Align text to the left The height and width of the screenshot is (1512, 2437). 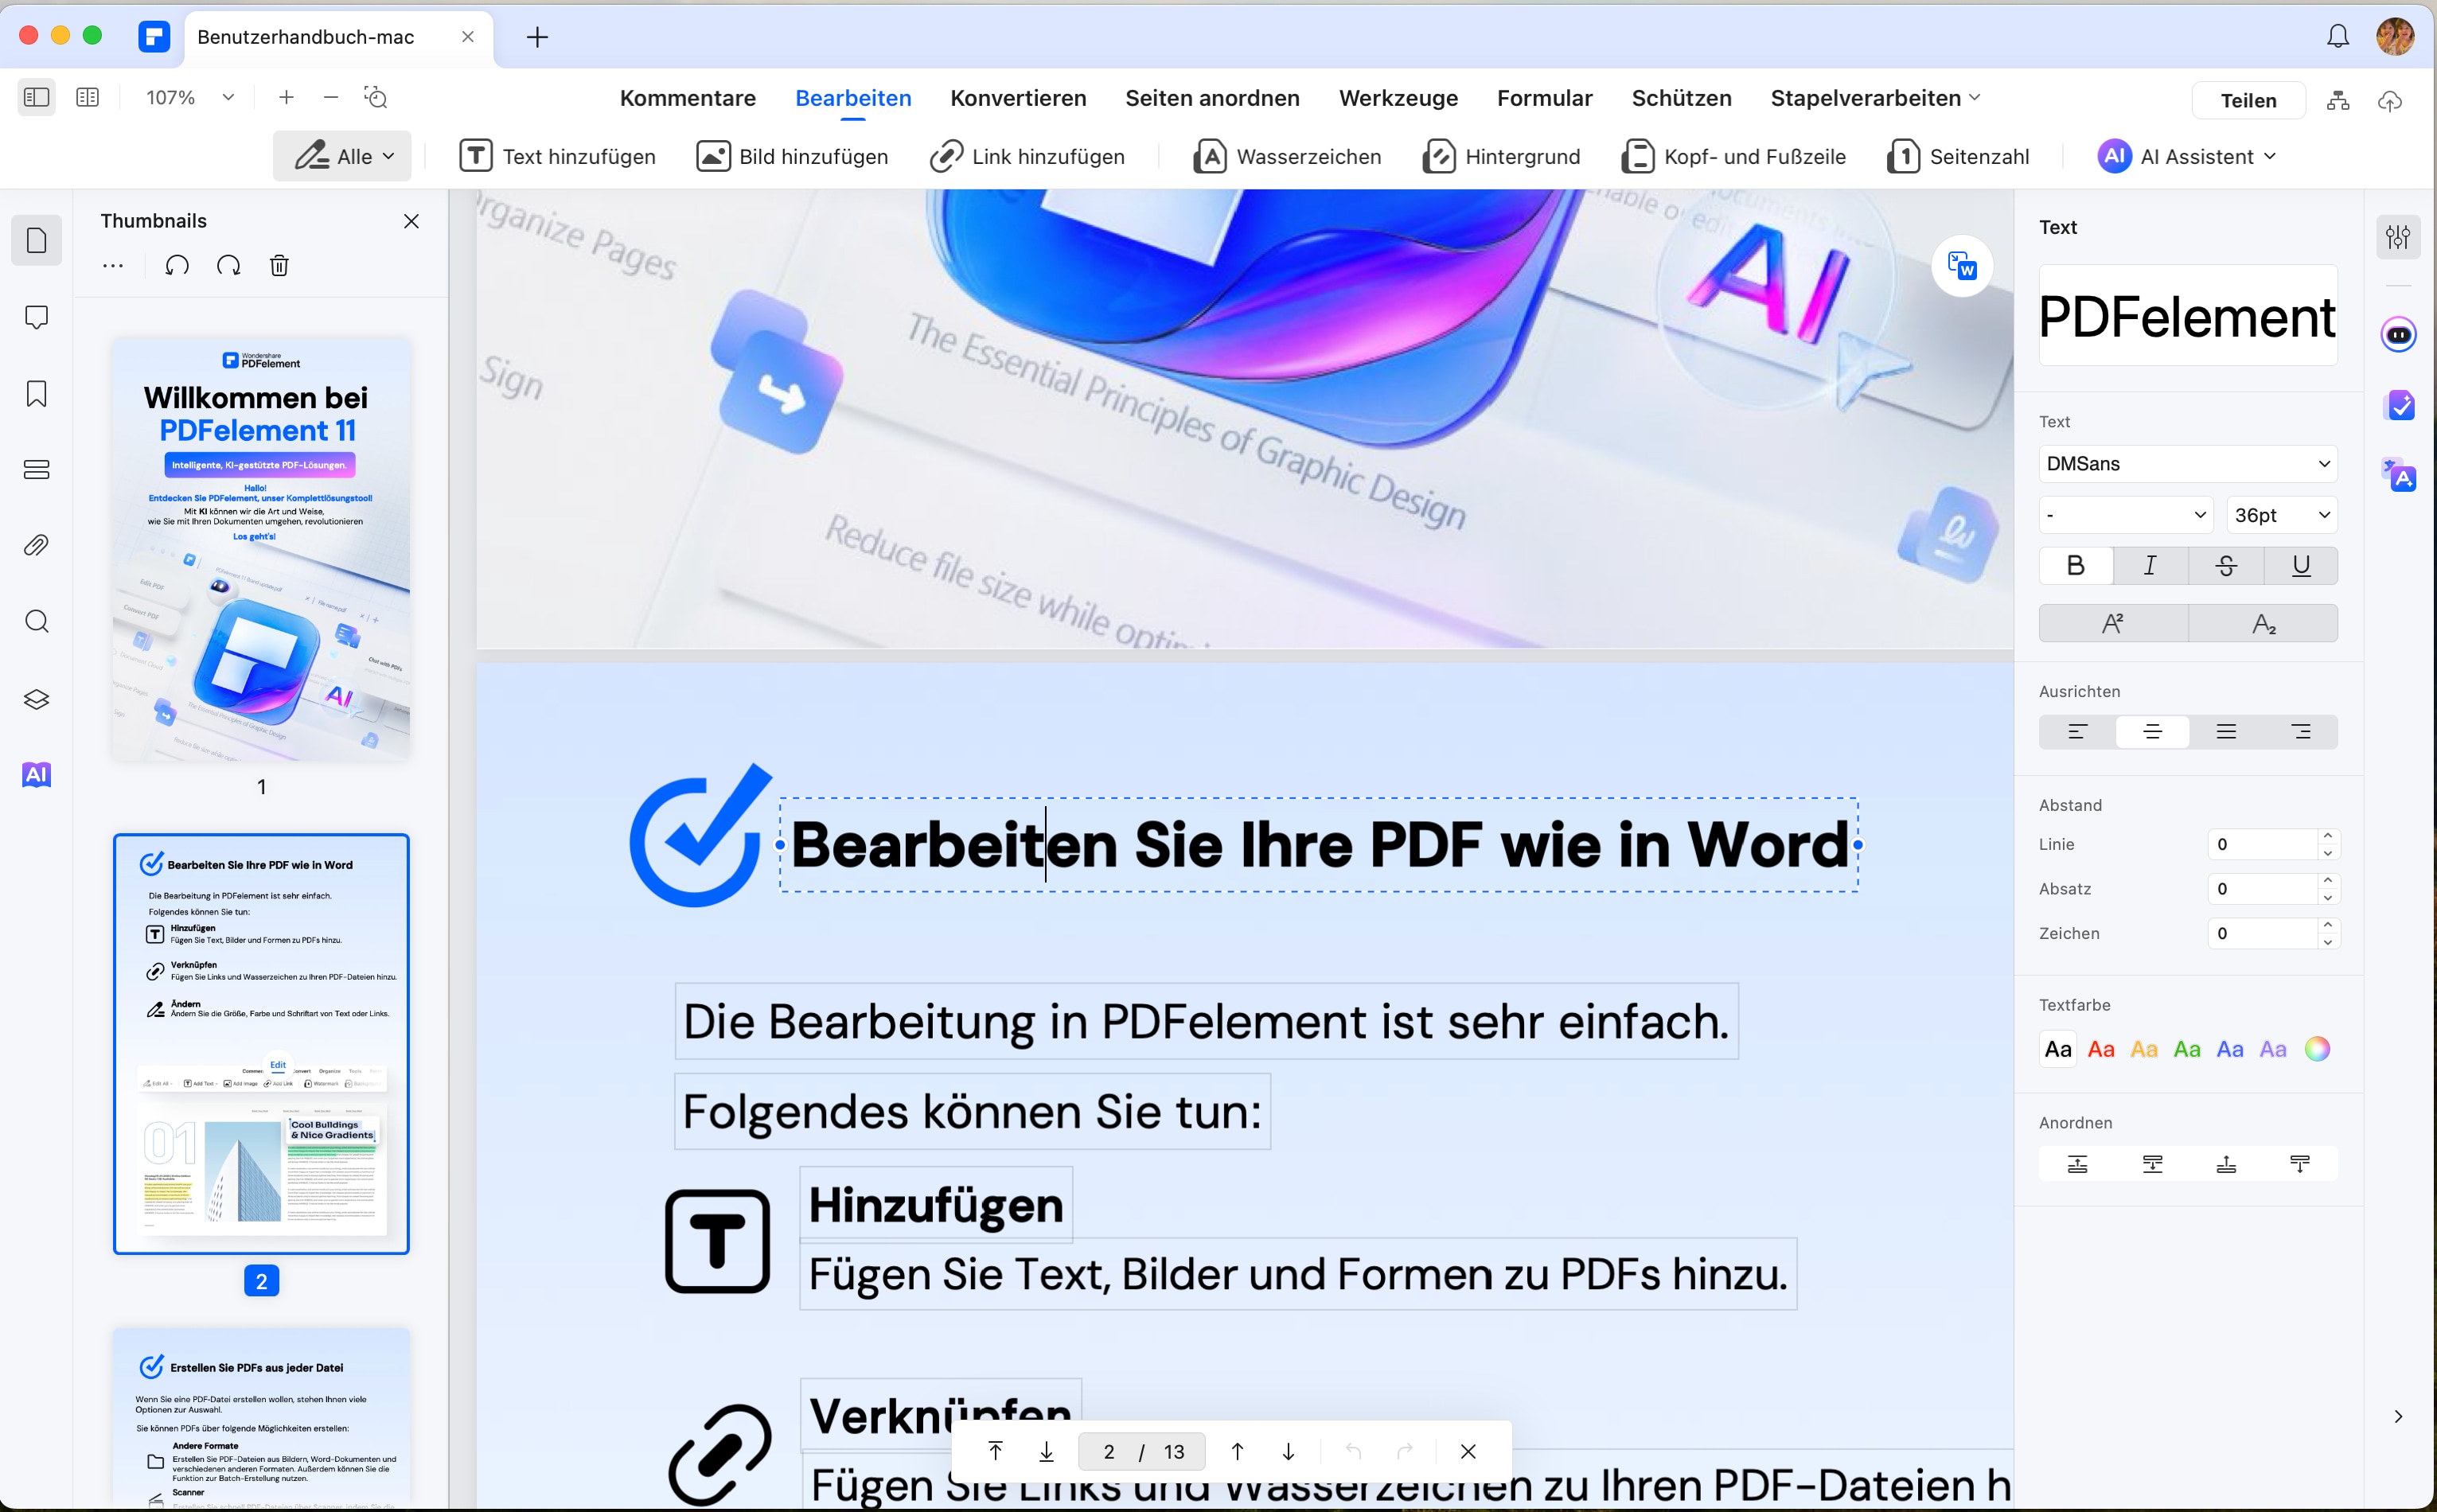click(x=2077, y=731)
